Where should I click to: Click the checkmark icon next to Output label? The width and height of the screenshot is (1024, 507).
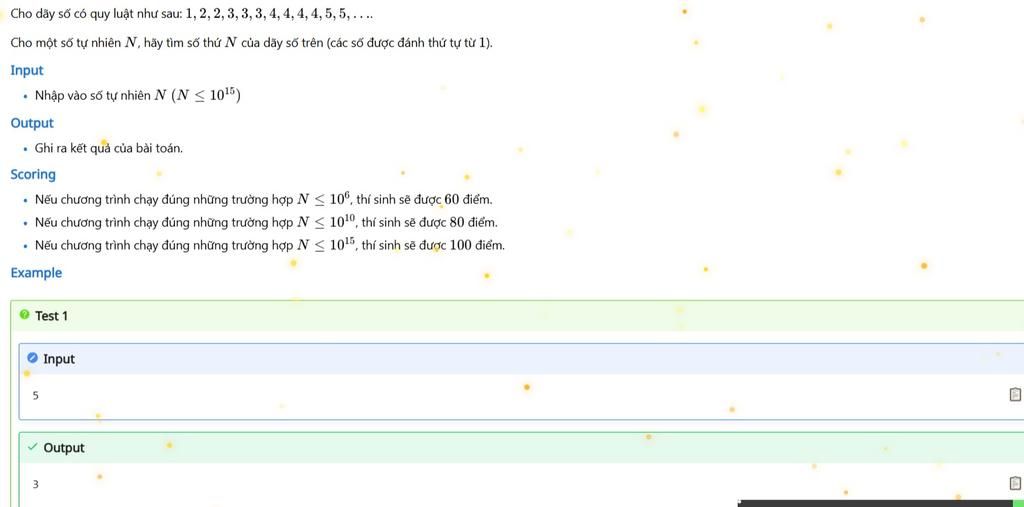[x=33, y=448]
